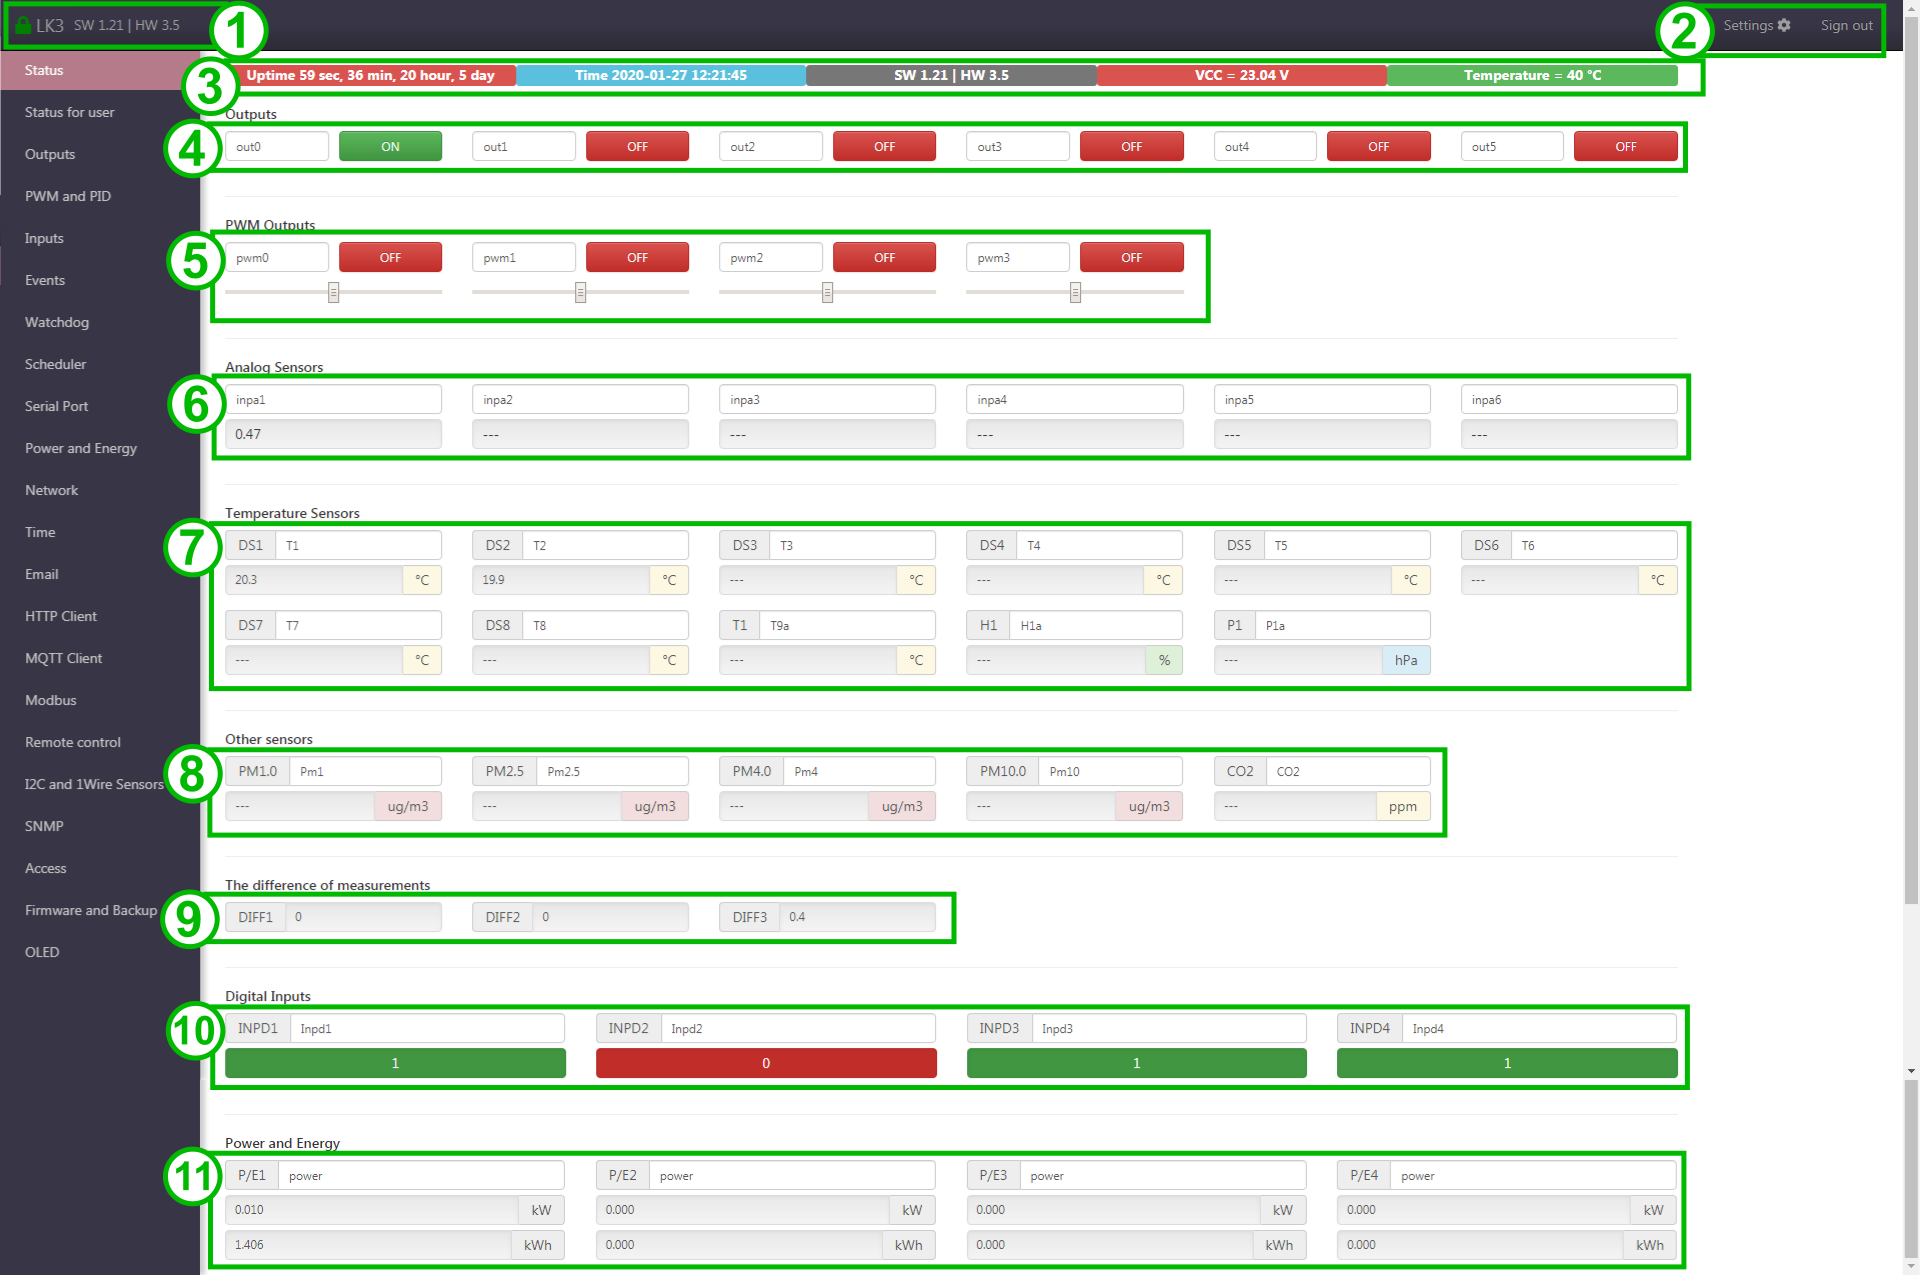This screenshot has width=1920, height=1275.
Task: Click INPD1 green status bar showing 1
Action: pos(395,1063)
